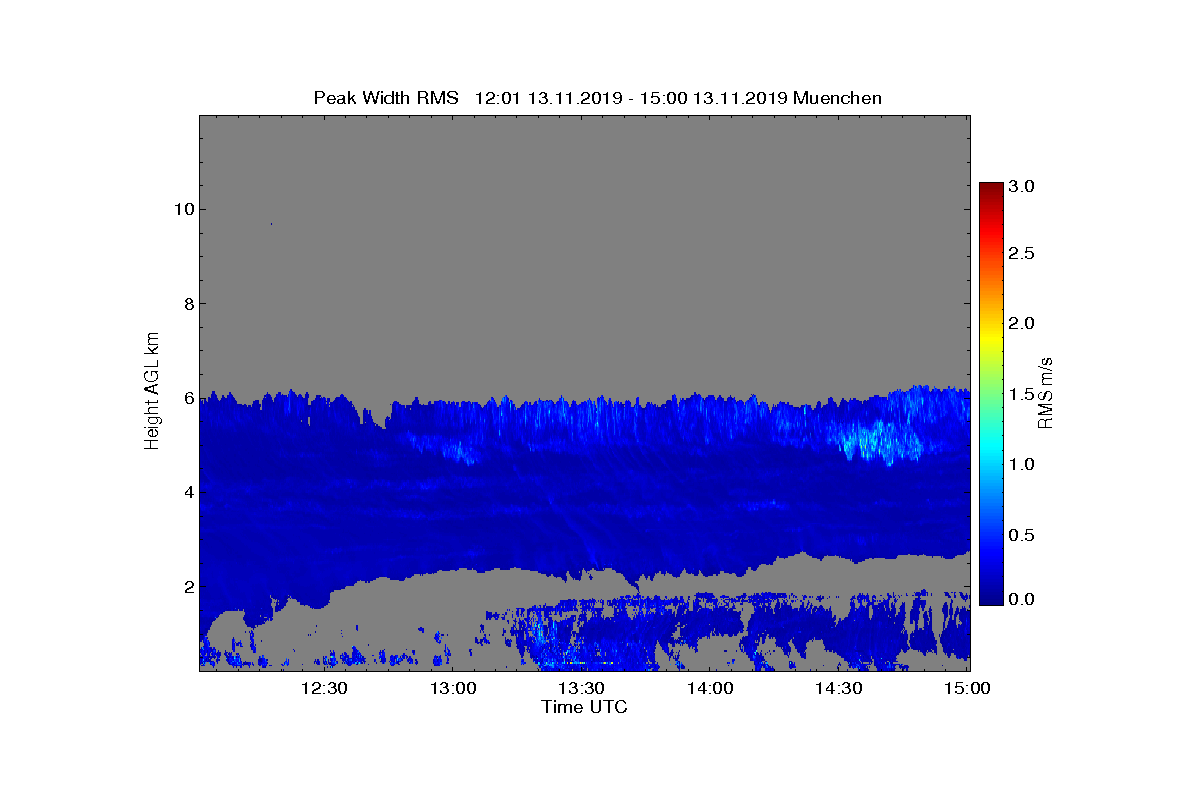Click the '14:00' time axis label
Viewport: 1200px width, 800px height.
pyautogui.click(x=709, y=689)
